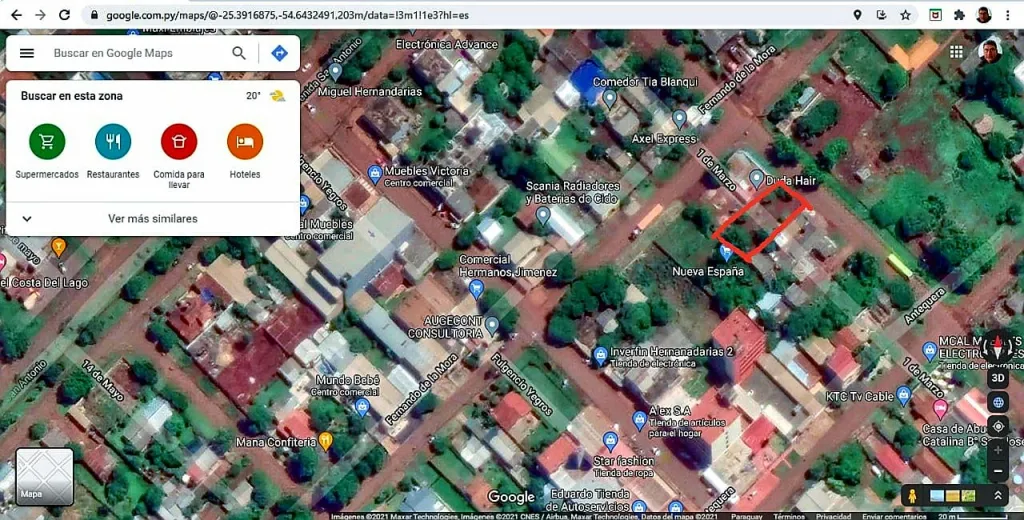
Task: Open the Google Maps hamburger menu
Action: tap(27, 53)
